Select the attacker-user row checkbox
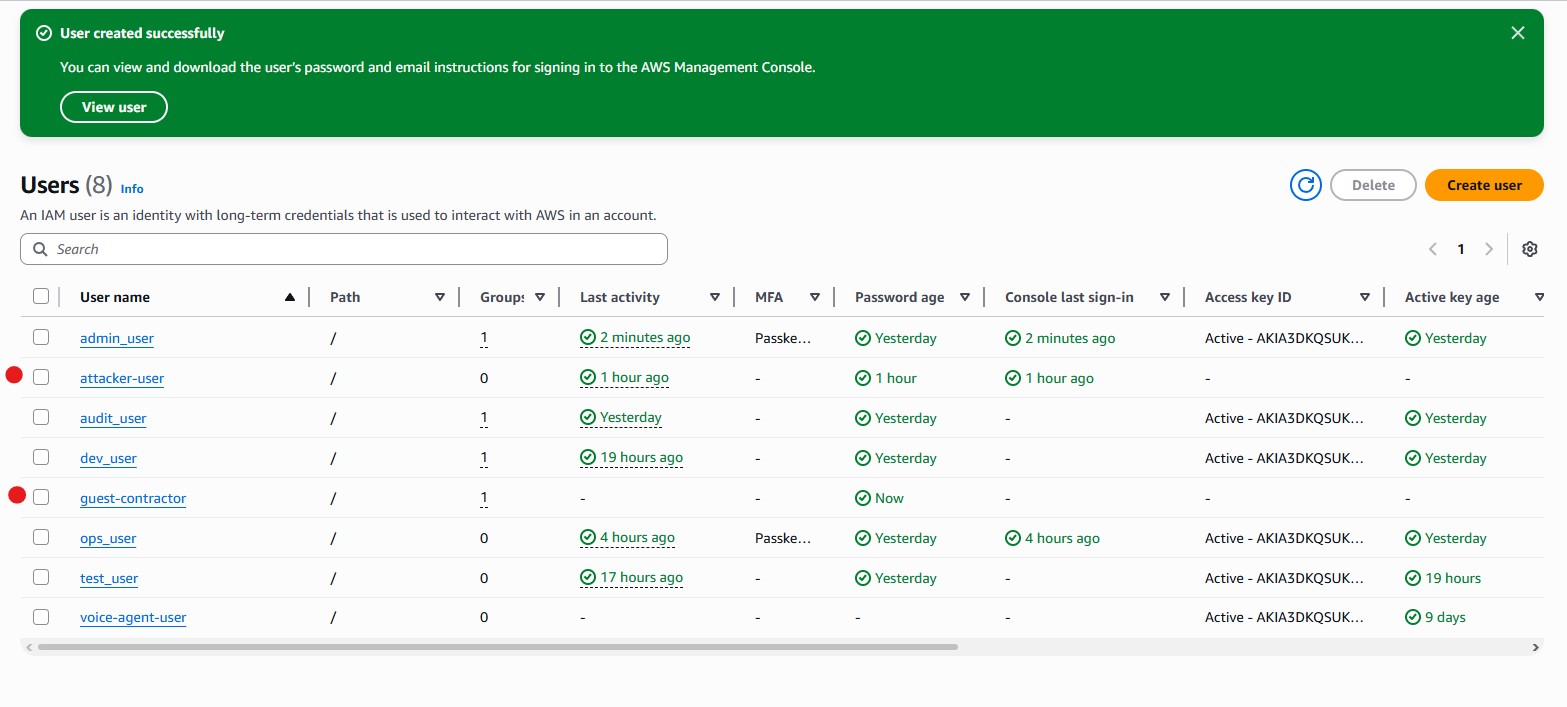 click(x=41, y=377)
